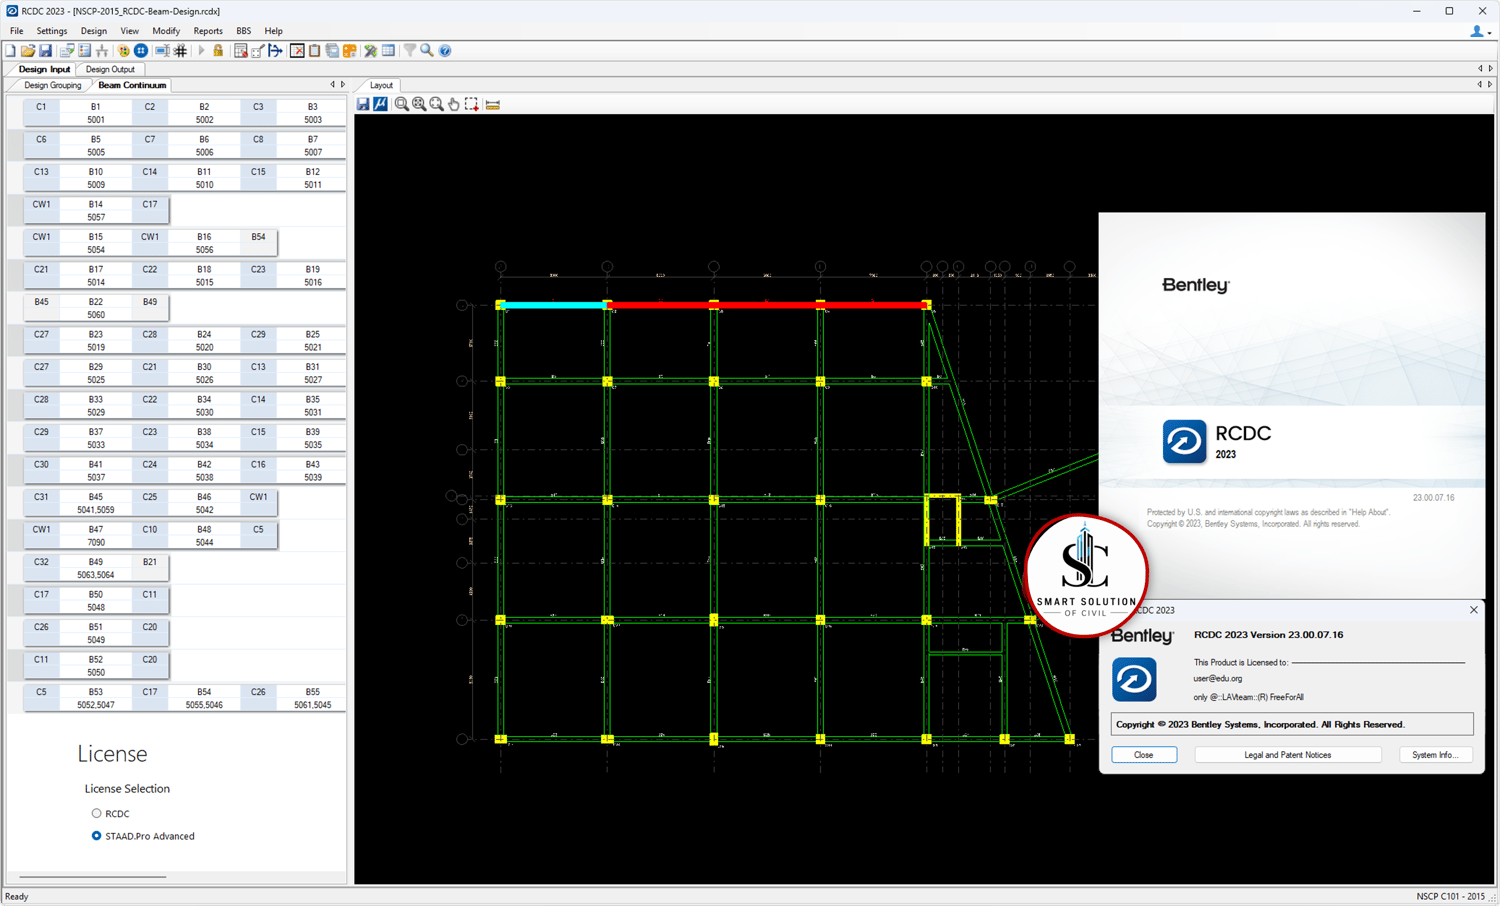Open a project with the folder icon
Screen dimensions: 1500x906
[28, 51]
